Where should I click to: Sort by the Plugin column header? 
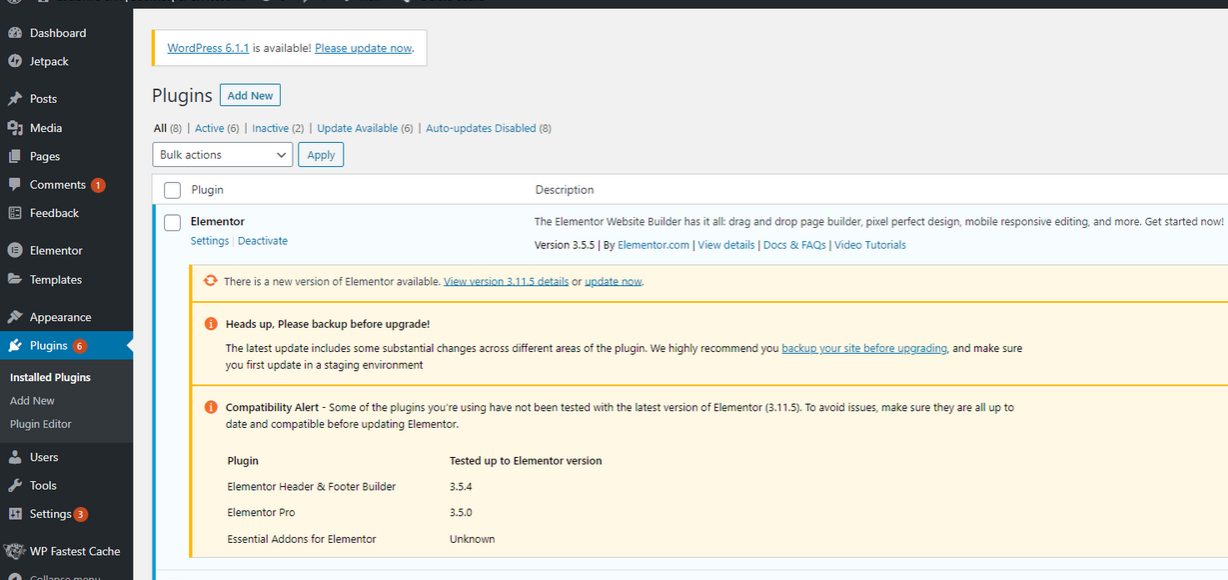point(207,190)
